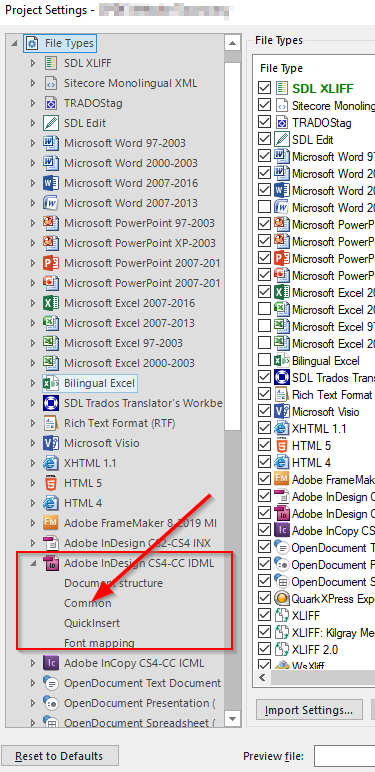The height and width of the screenshot is (772, 375).
Task: Select Adobe InCopy CS4-CC ICML tree icon
Action: pos(50,663)
